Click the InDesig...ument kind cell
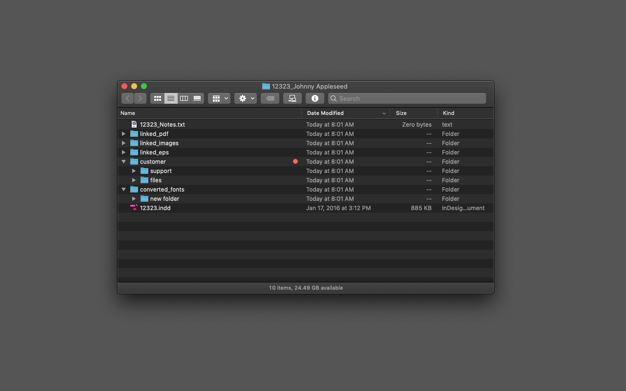The height and width of the screenshot is (391, 626). [463, 208]
